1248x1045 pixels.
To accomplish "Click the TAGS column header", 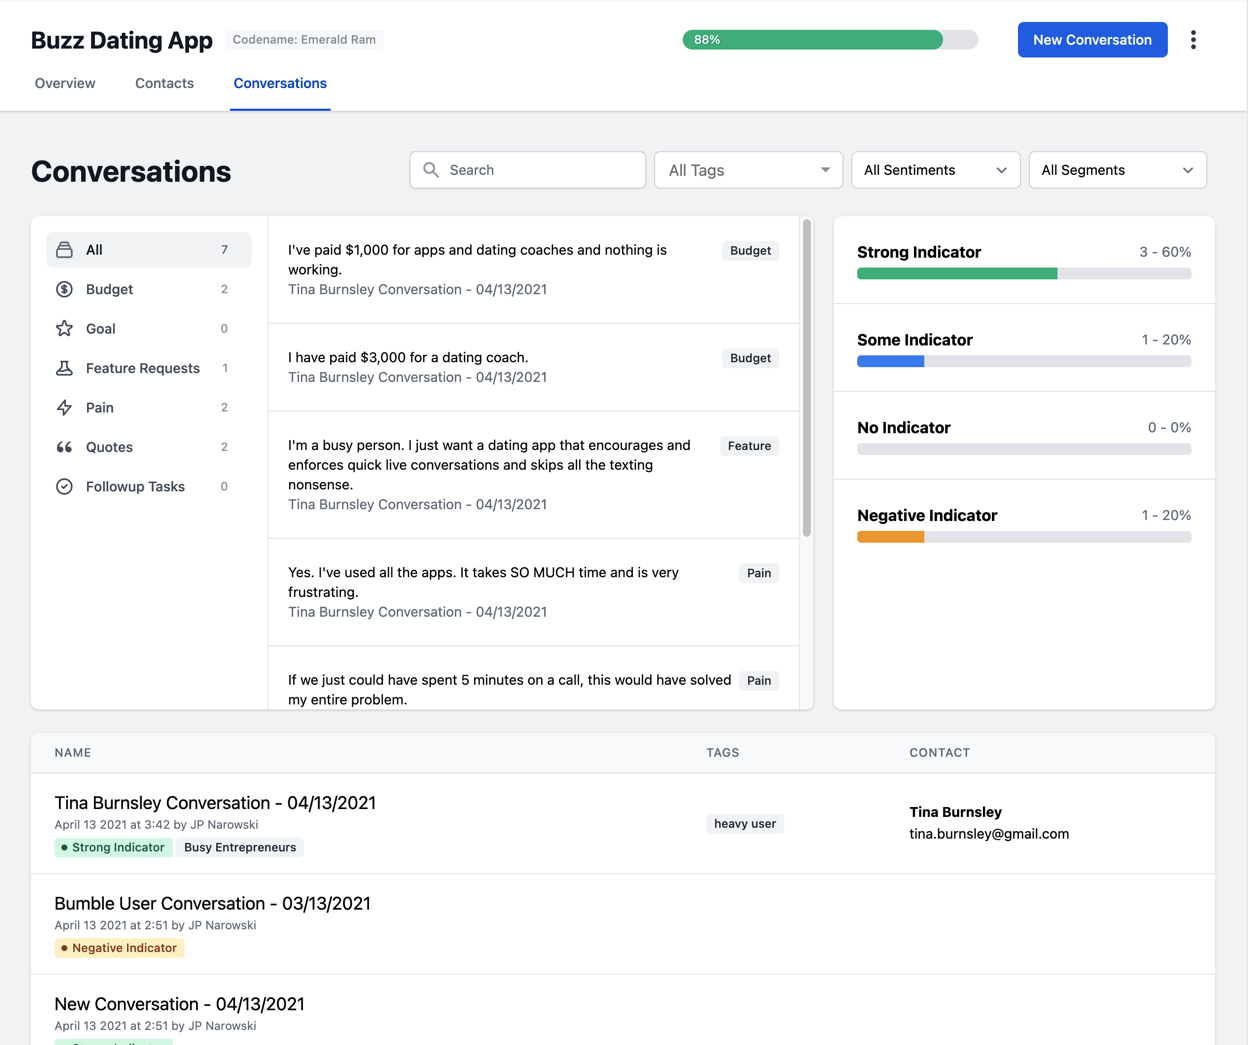I will 723,753.
